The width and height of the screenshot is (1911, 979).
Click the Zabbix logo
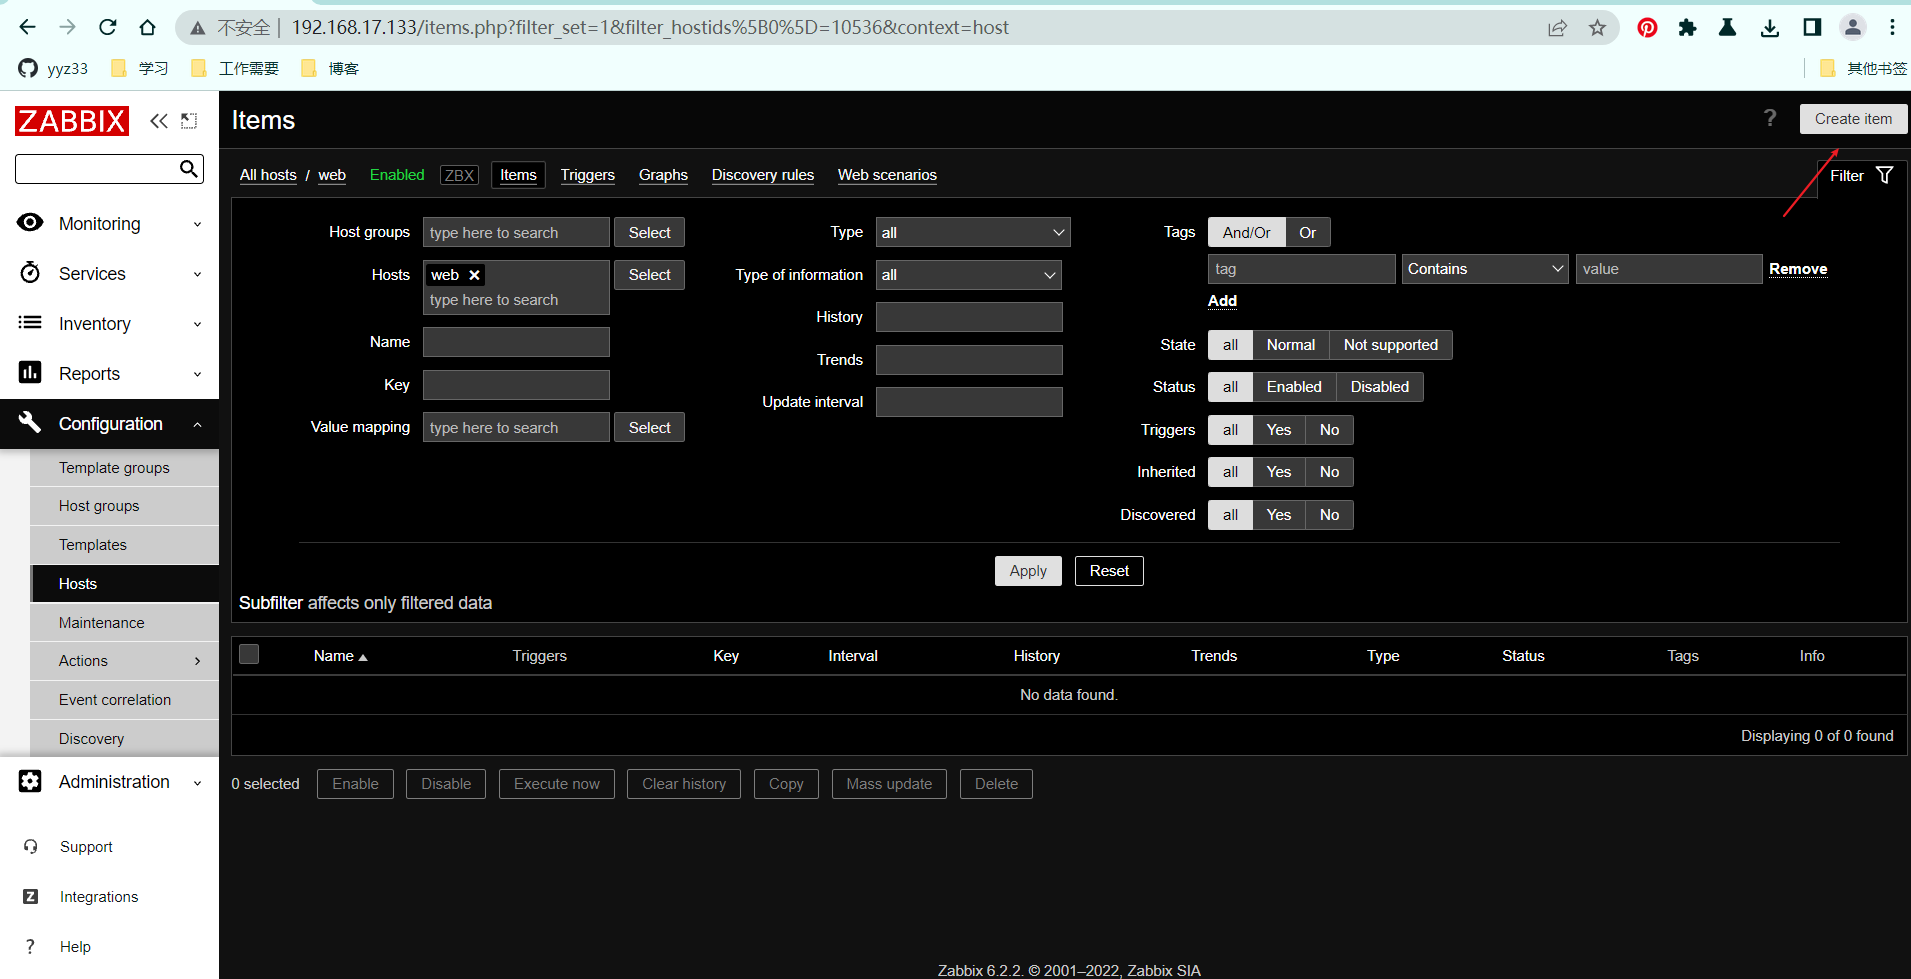click(x=72, y=121)
